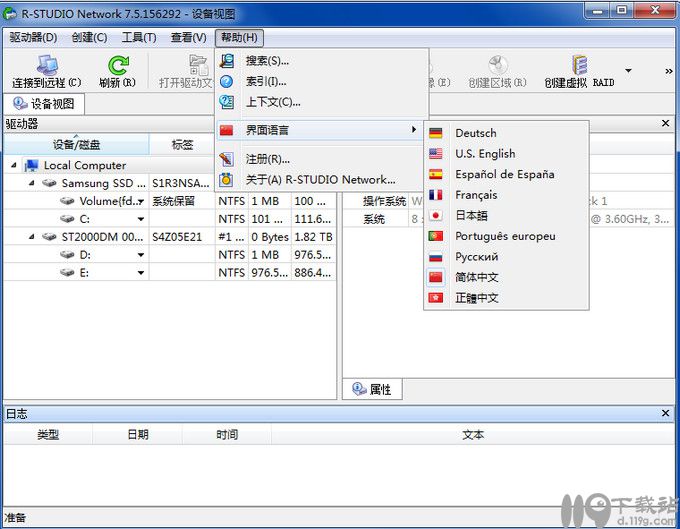Select the Japanese flag icon

point(436,216)
